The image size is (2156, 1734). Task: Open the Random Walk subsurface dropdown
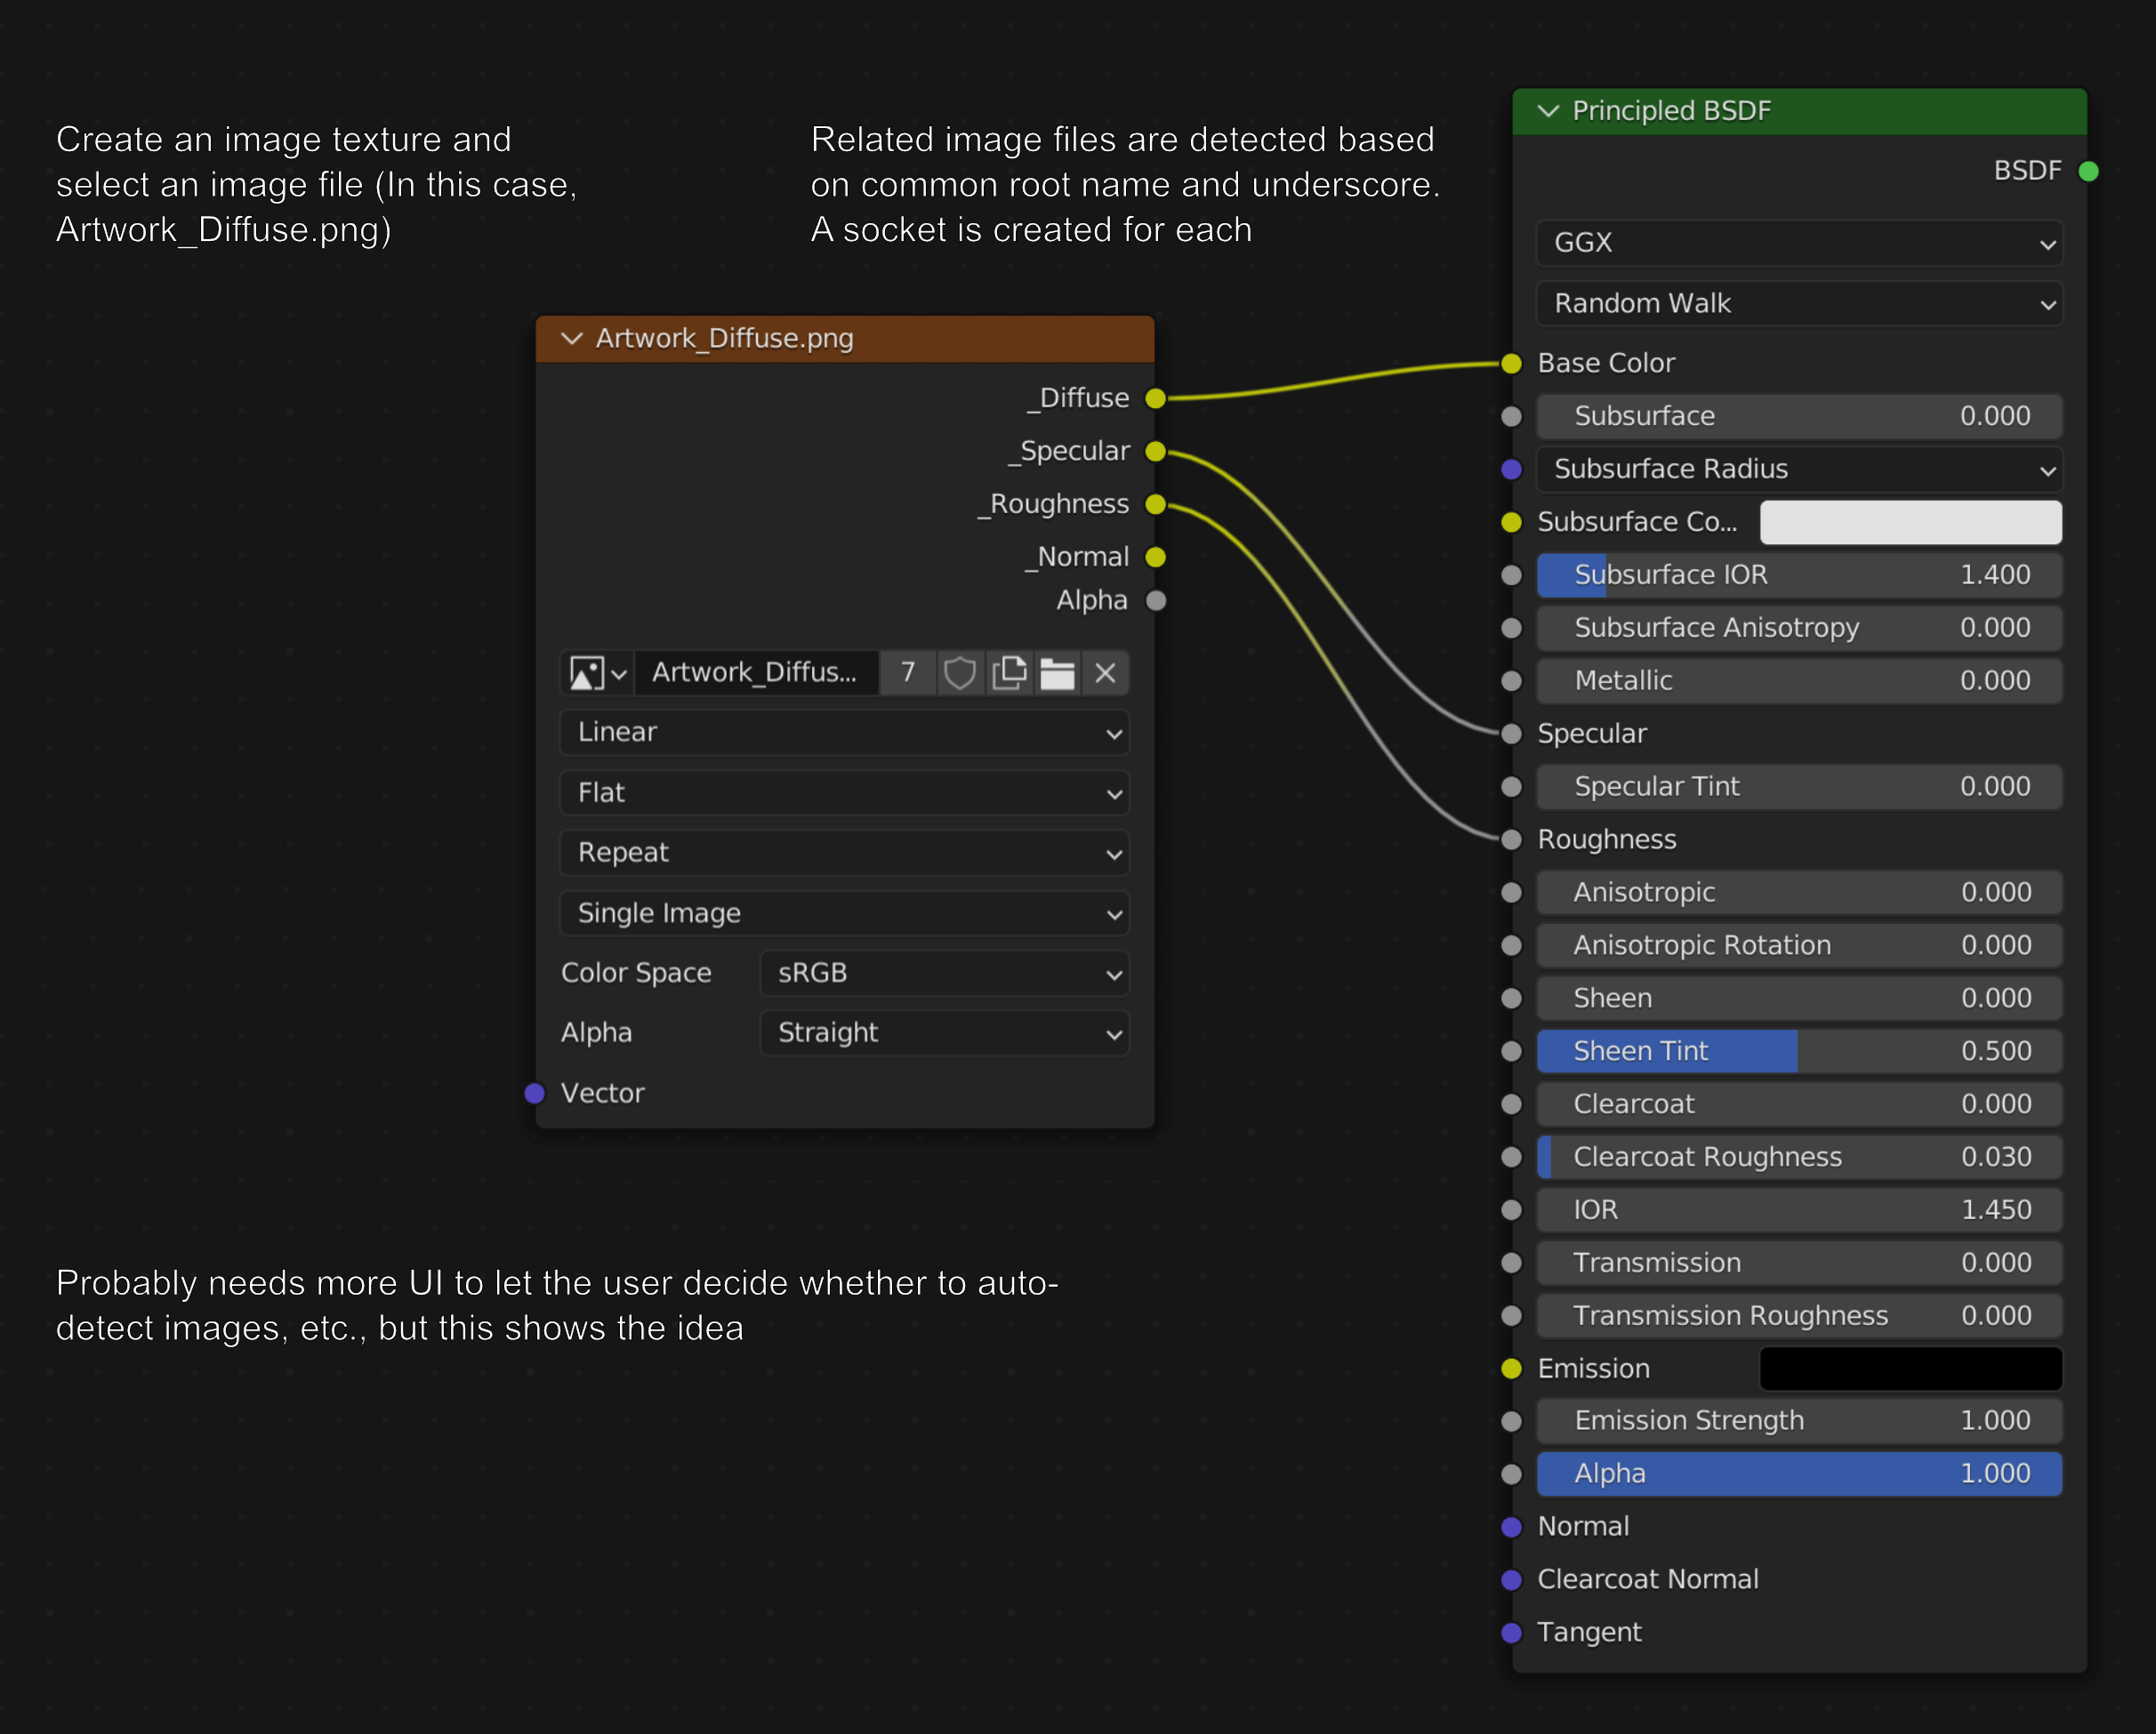(1799, 303)
